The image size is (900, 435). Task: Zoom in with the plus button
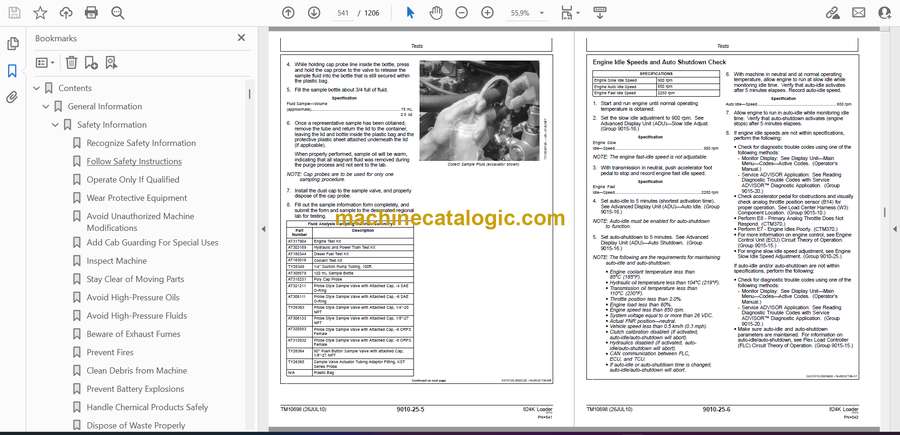point(487,13)
